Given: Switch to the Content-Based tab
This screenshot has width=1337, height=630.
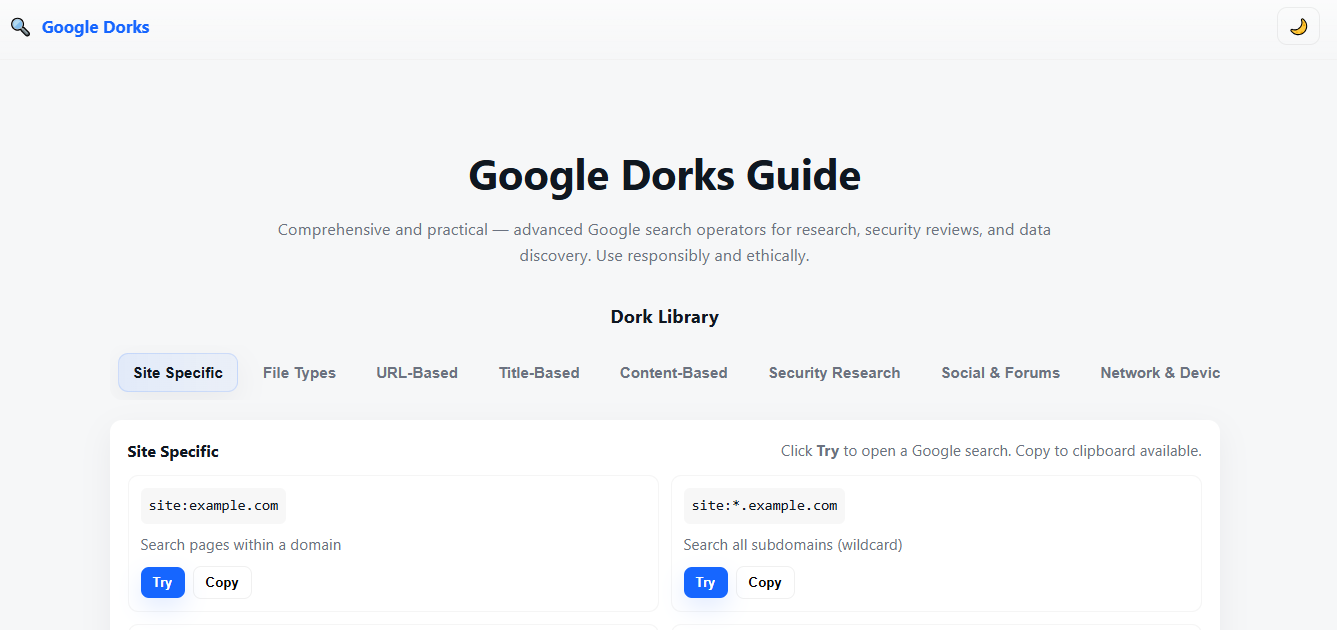Looking at the screenshot, I should pos(673,372).
